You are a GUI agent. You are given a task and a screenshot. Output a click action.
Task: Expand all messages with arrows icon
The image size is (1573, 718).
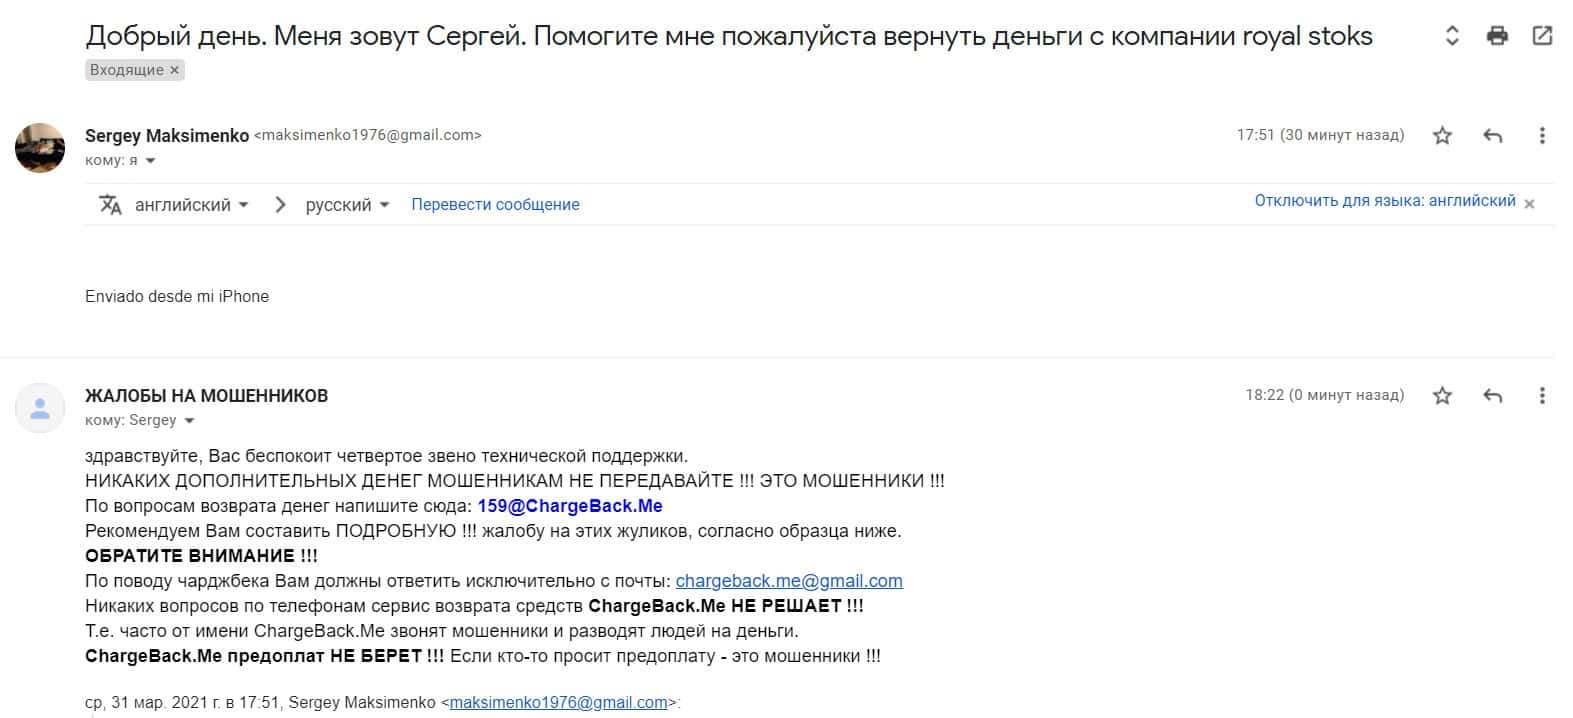(x=1452, y=37)
